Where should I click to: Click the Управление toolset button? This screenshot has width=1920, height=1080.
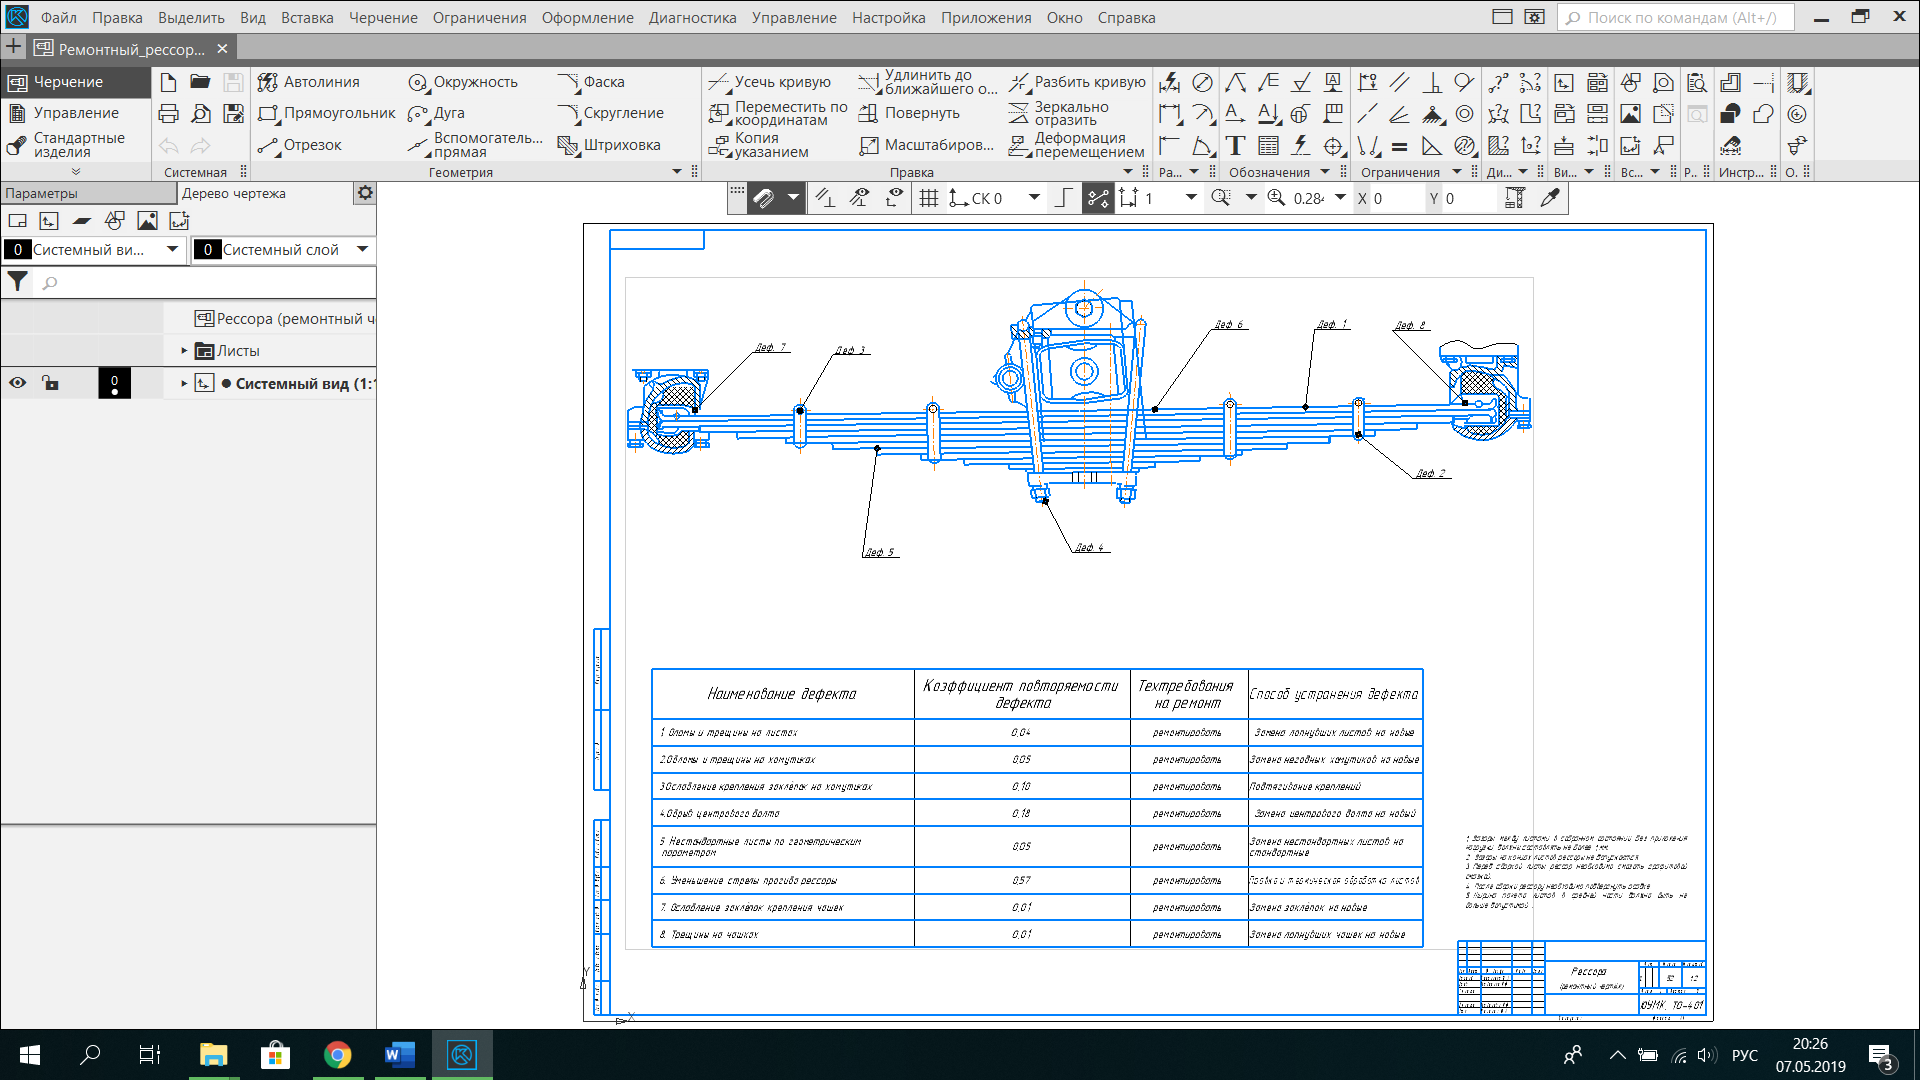click(75, 113)
